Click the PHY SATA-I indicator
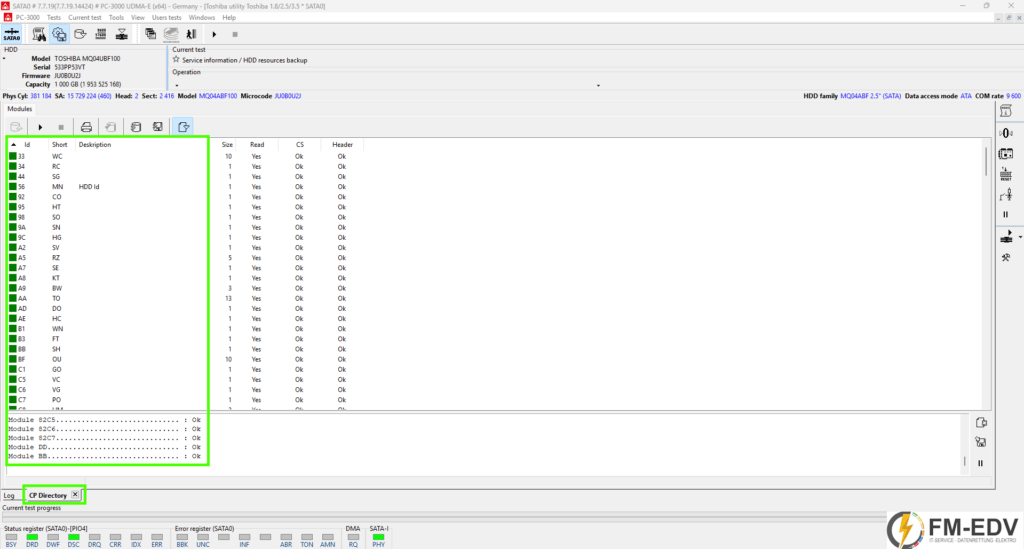Screen dimensions: 1024x549 tap(378, 537)
